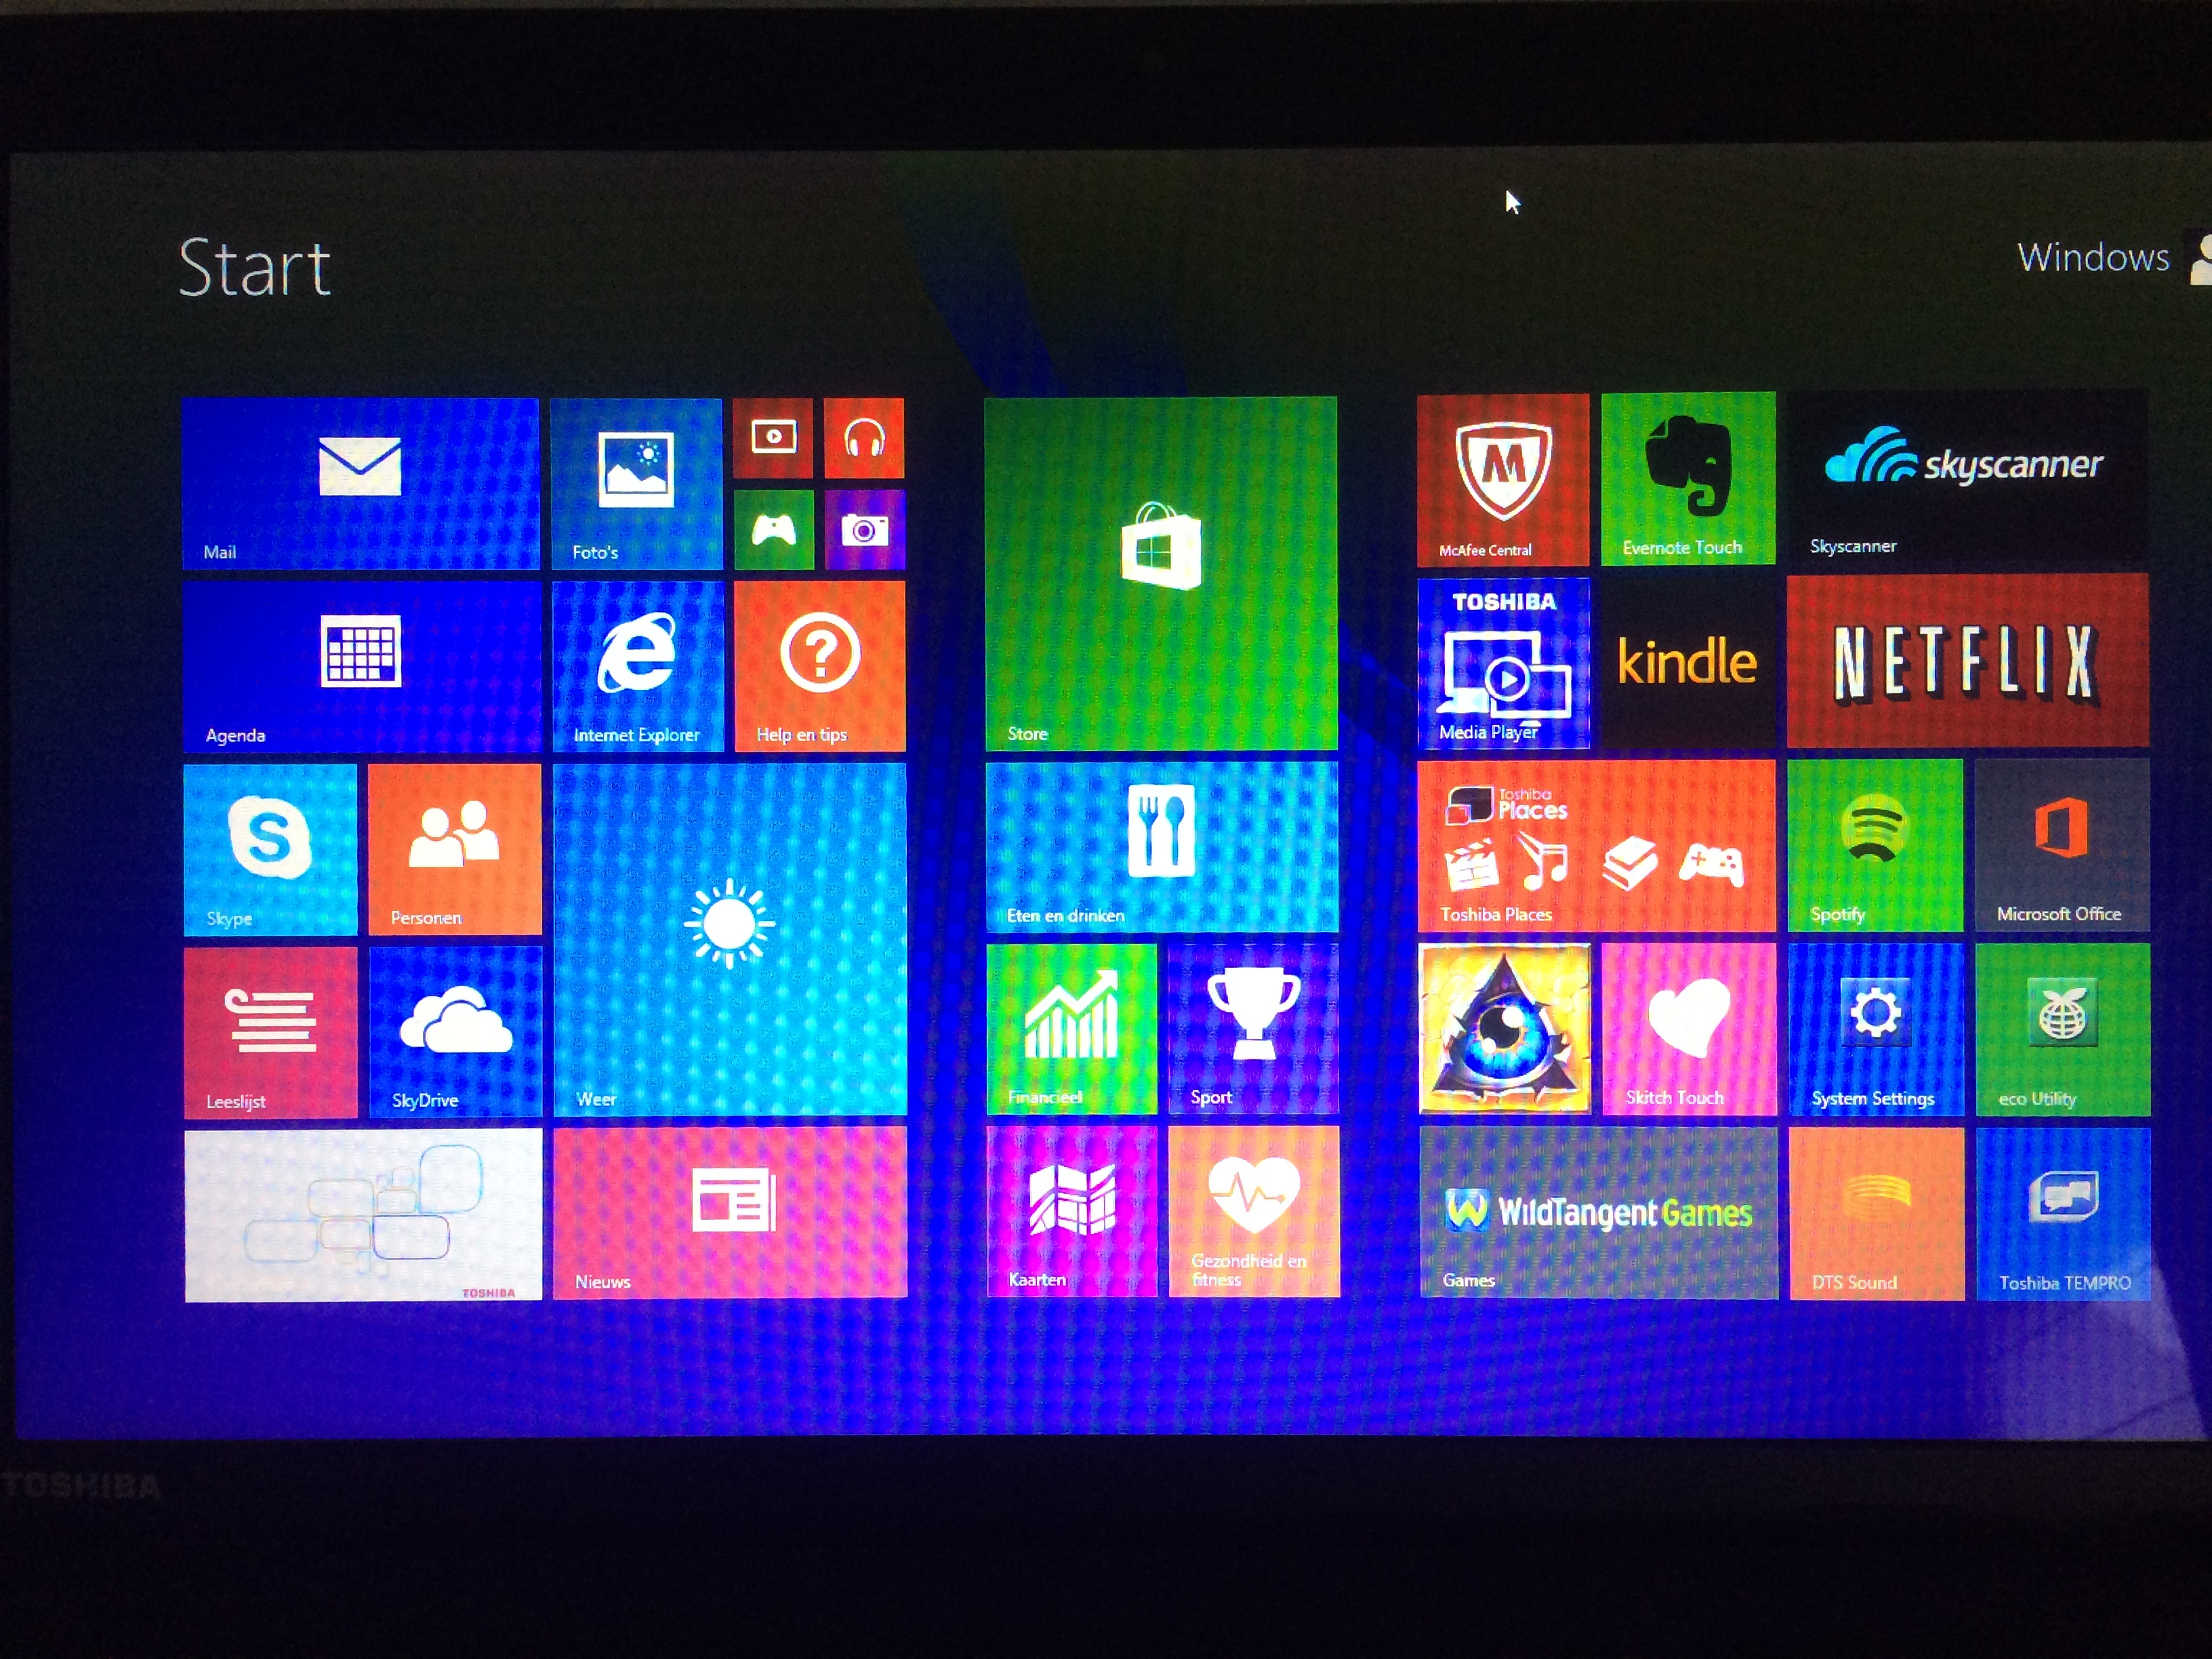The image size is (2212, 1659).
Task: Launch Evernote Touch tile
Action: pos(1688,479)
